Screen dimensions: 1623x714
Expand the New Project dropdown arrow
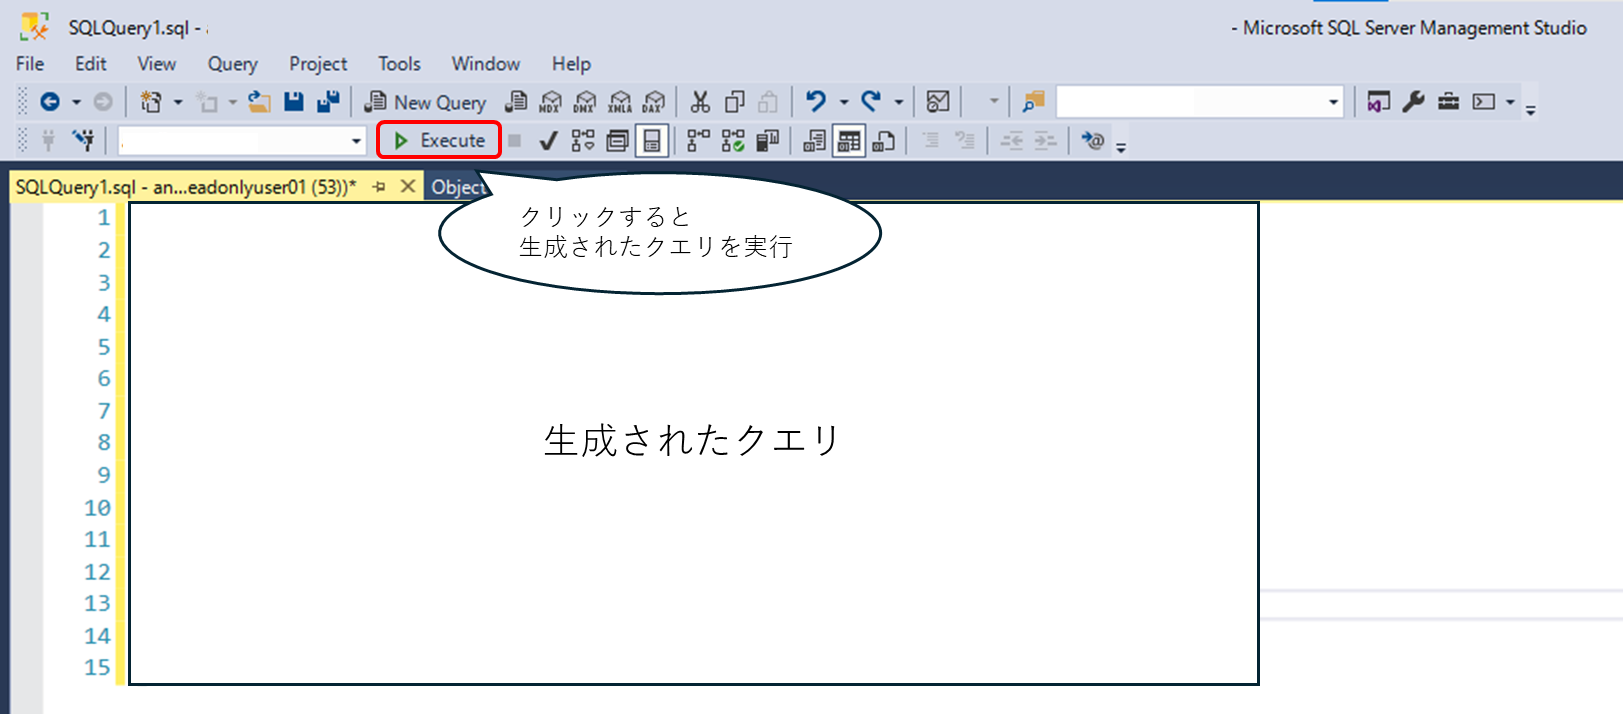click(x=178, y=102)
